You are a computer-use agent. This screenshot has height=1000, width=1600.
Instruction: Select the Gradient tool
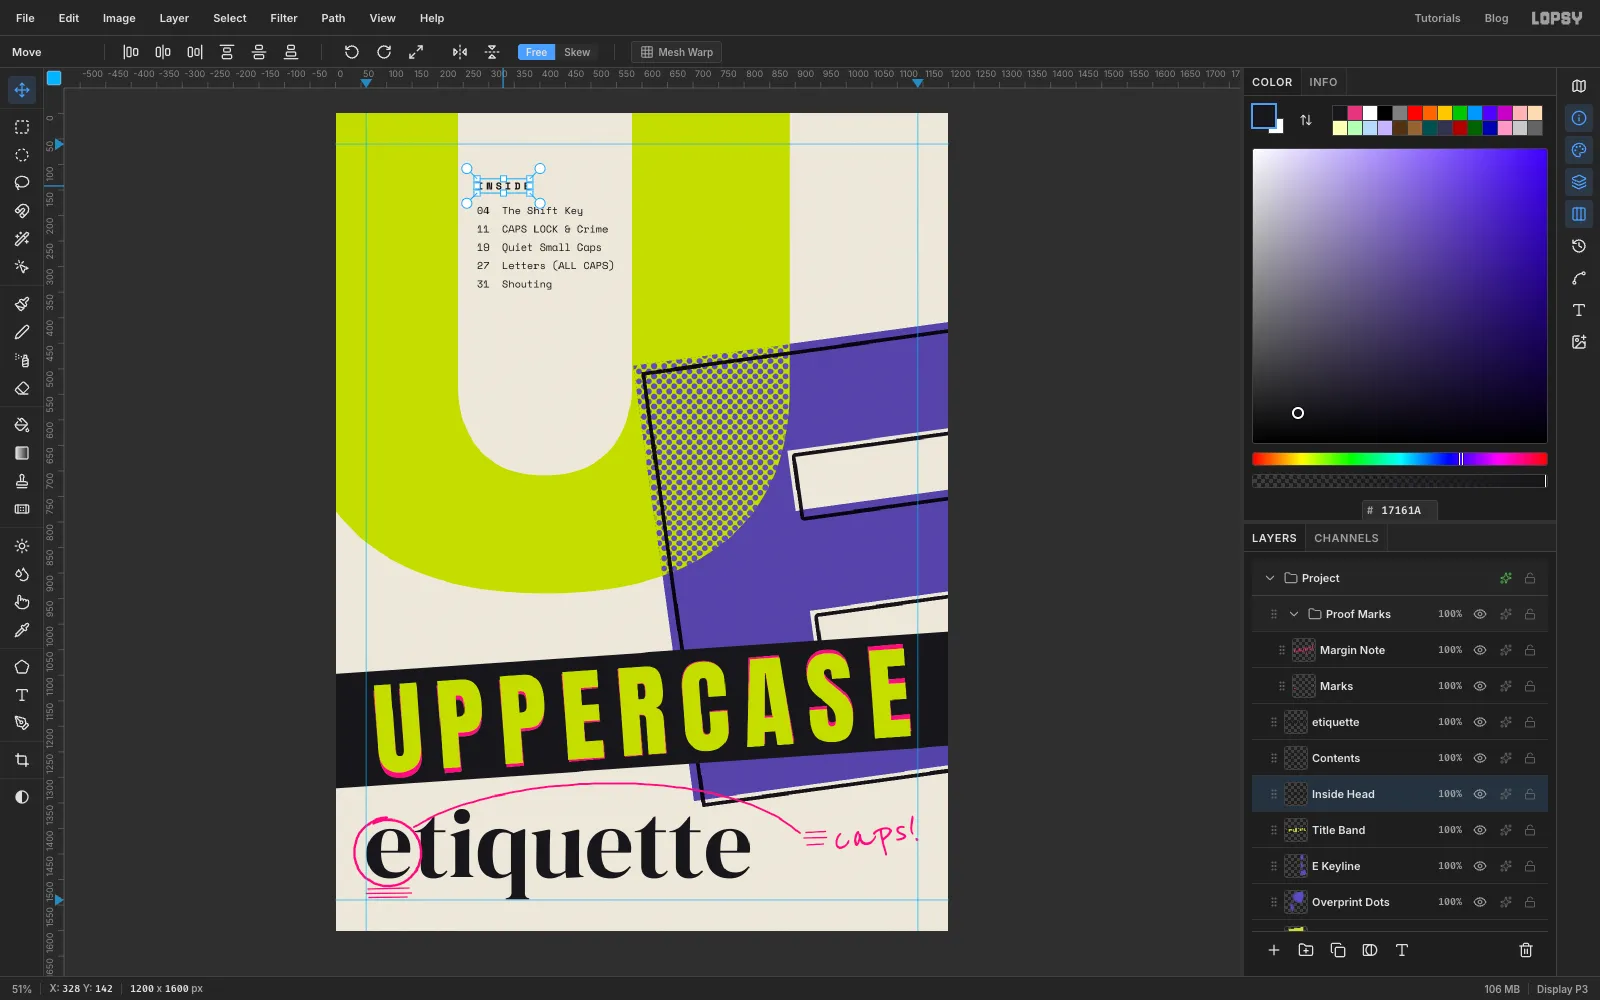[x=22, y=453]
